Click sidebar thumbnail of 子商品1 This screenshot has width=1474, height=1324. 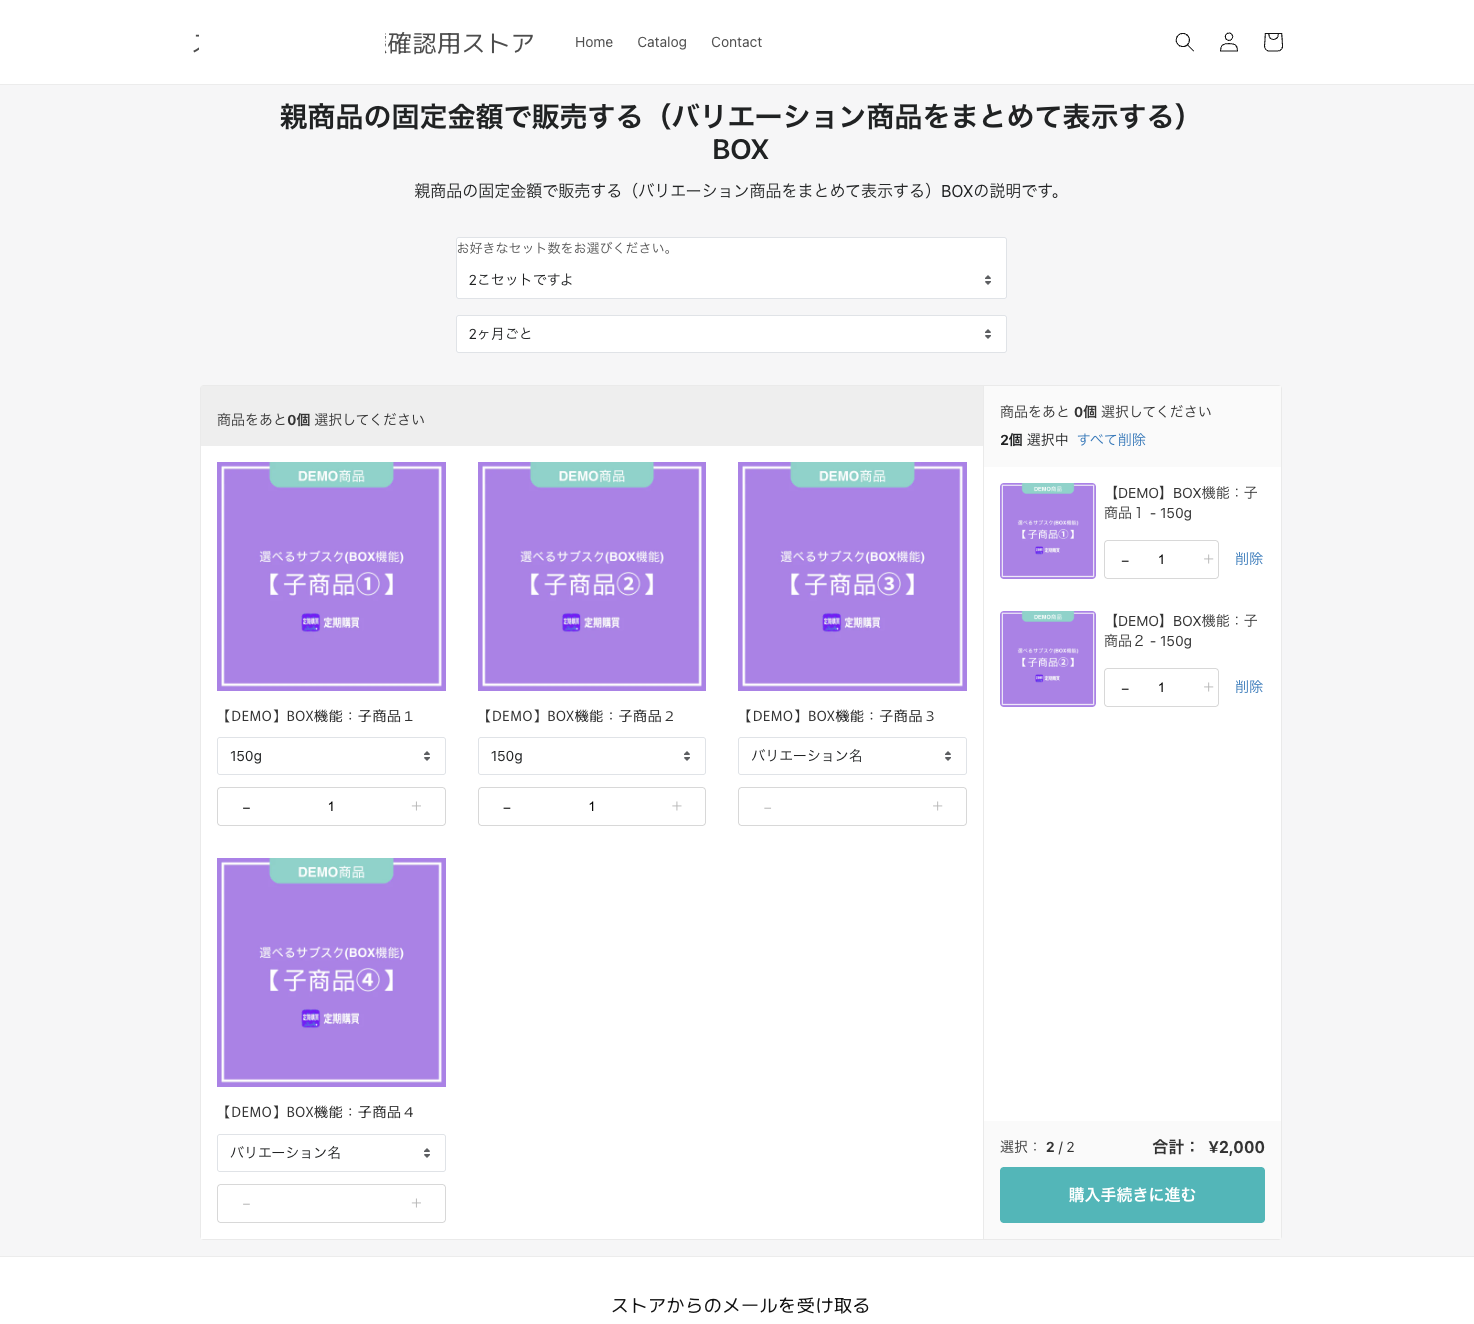click(1048, 531)
